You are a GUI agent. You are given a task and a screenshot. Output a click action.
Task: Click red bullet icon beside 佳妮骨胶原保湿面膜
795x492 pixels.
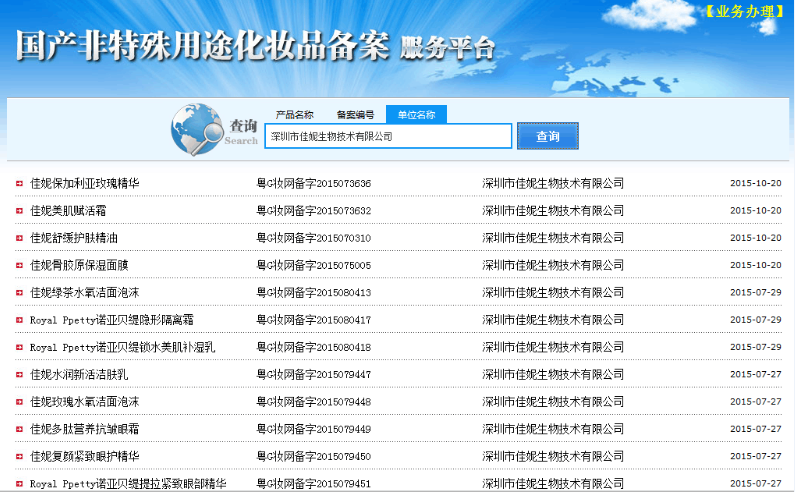point(19,266)
